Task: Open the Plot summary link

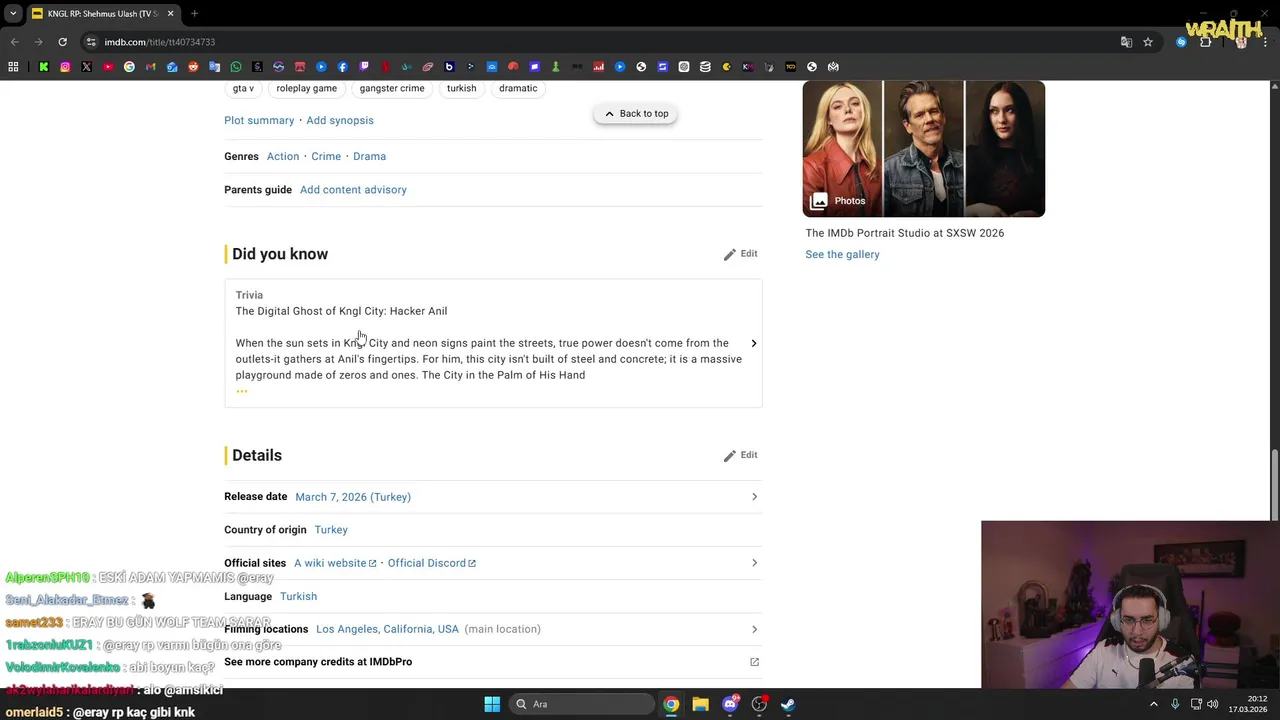Action: pos(259,121)
